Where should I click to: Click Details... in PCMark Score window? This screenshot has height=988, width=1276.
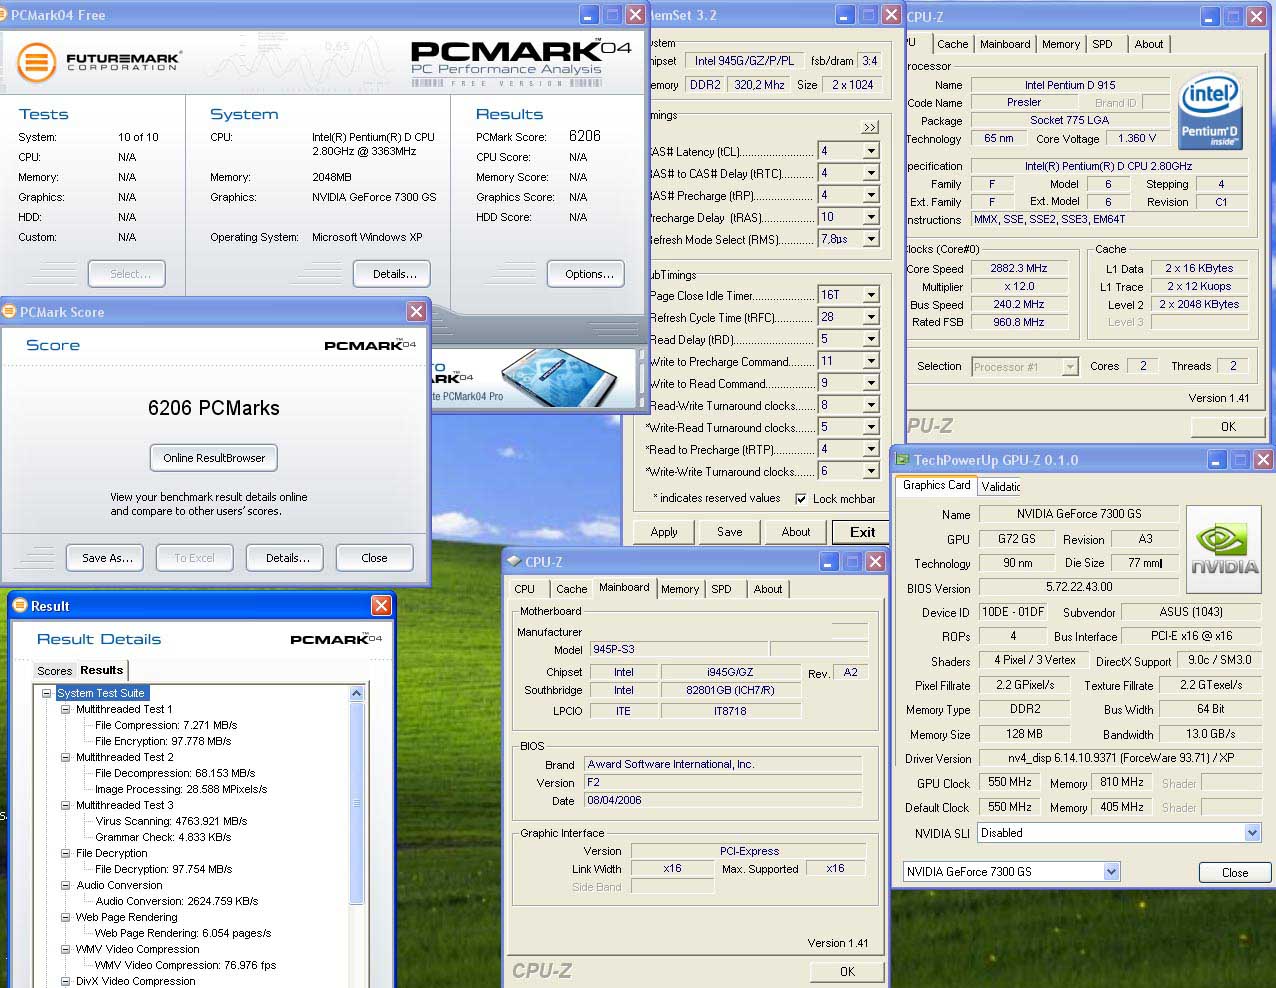pos(287,558)
